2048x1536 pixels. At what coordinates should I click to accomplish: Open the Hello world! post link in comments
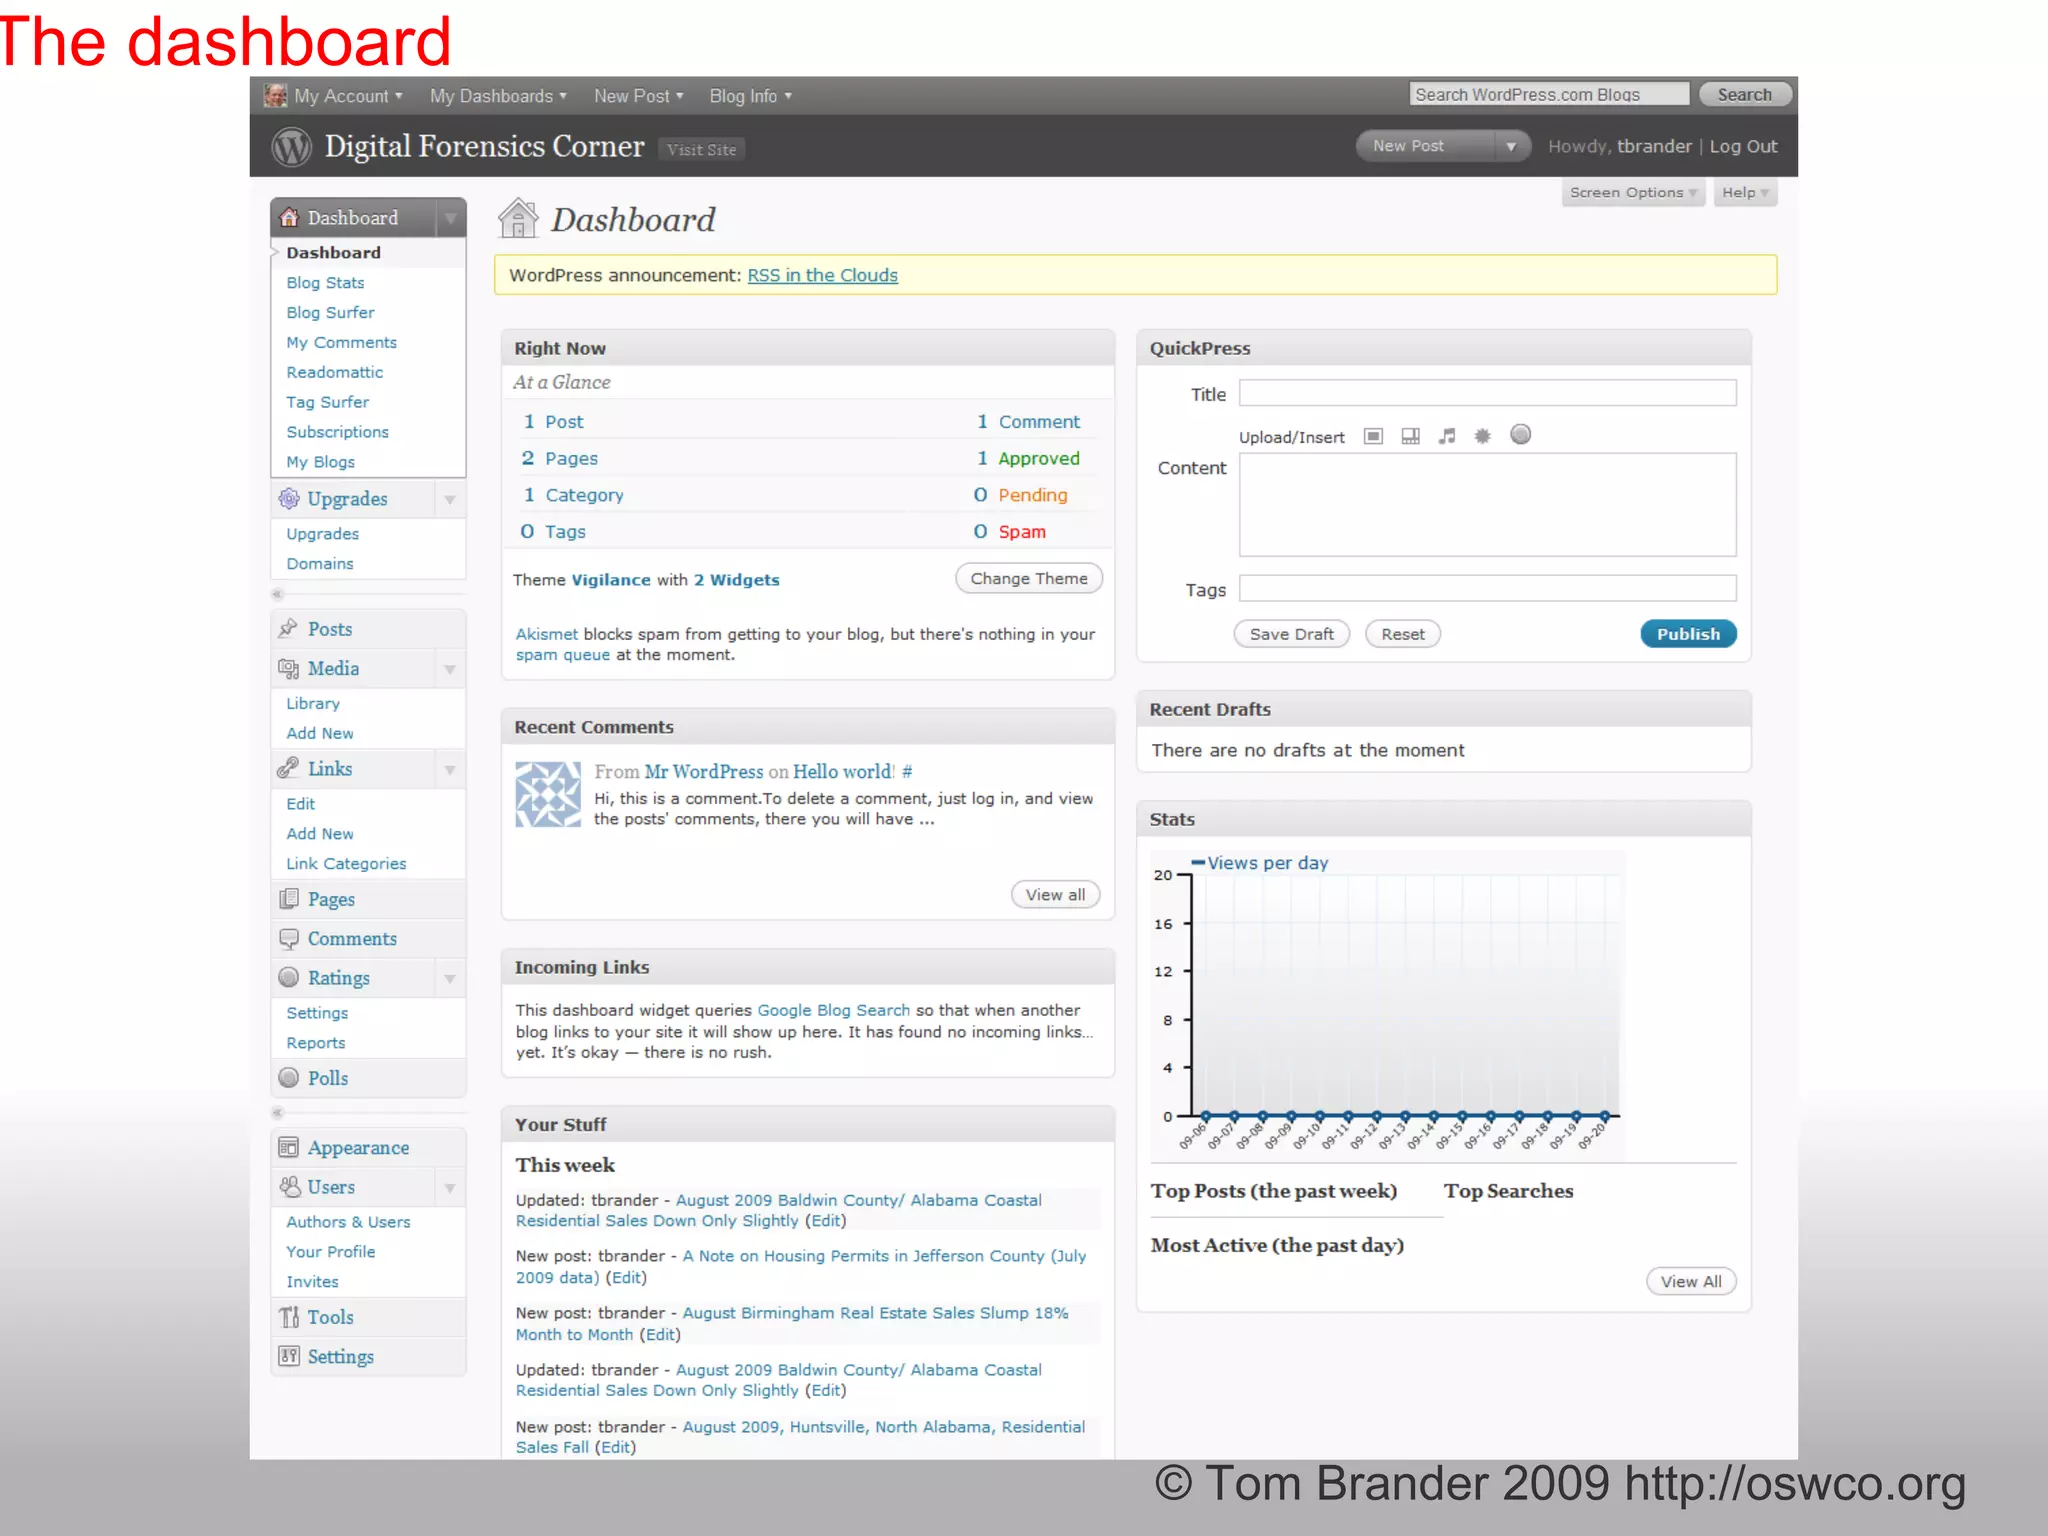coord(844,771)
